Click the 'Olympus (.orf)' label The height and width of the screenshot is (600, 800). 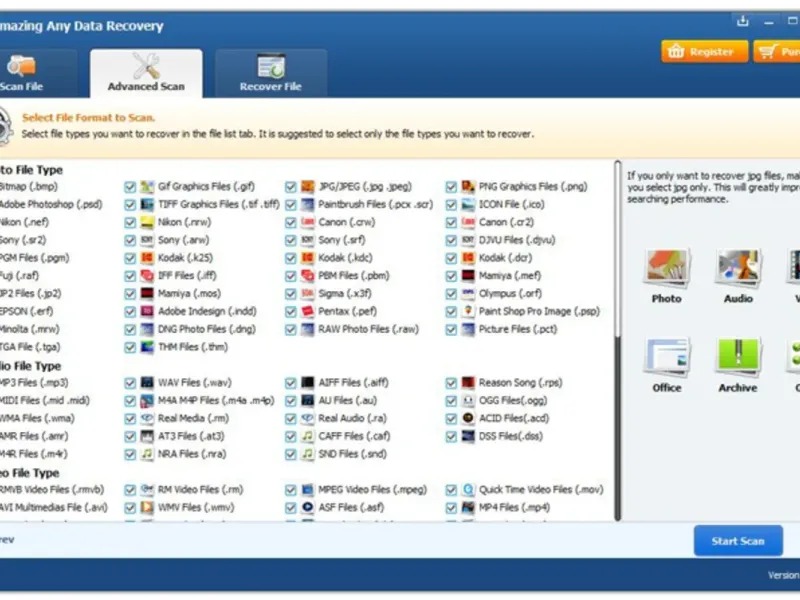tap(510, 294)
